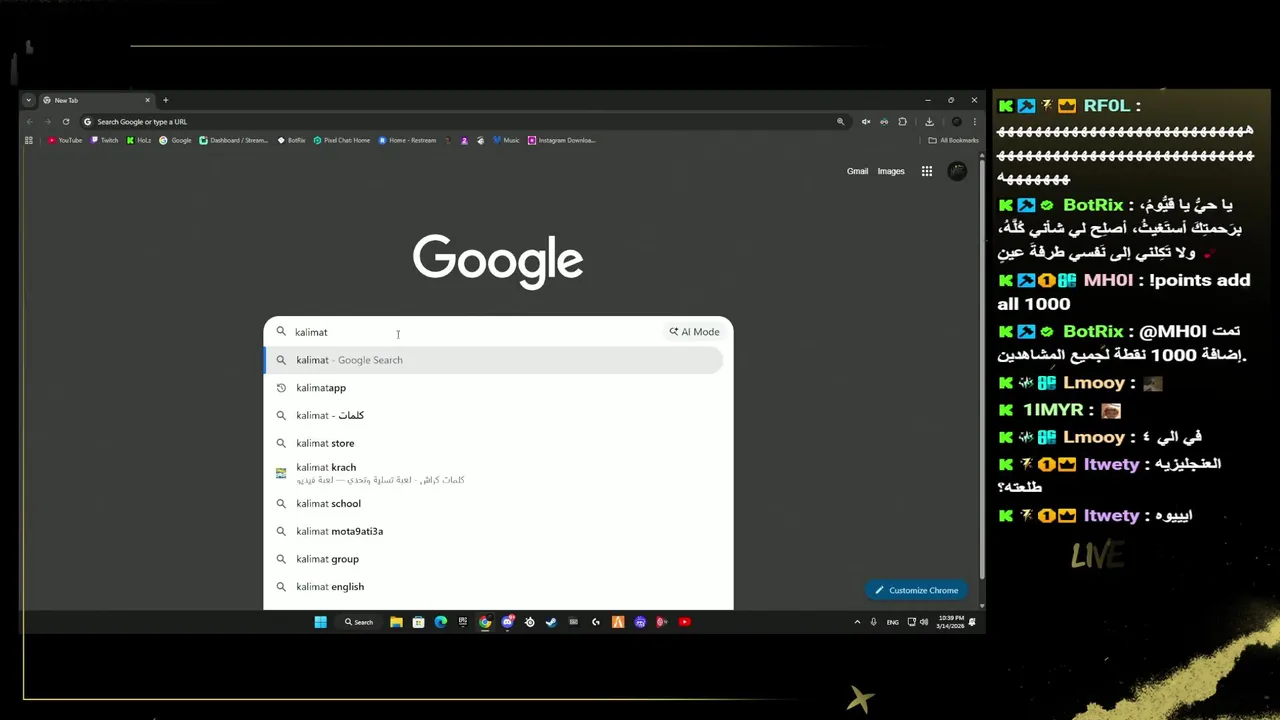Open the Music bookmark
Screen dimensions: 1280x720
(506, 140)
